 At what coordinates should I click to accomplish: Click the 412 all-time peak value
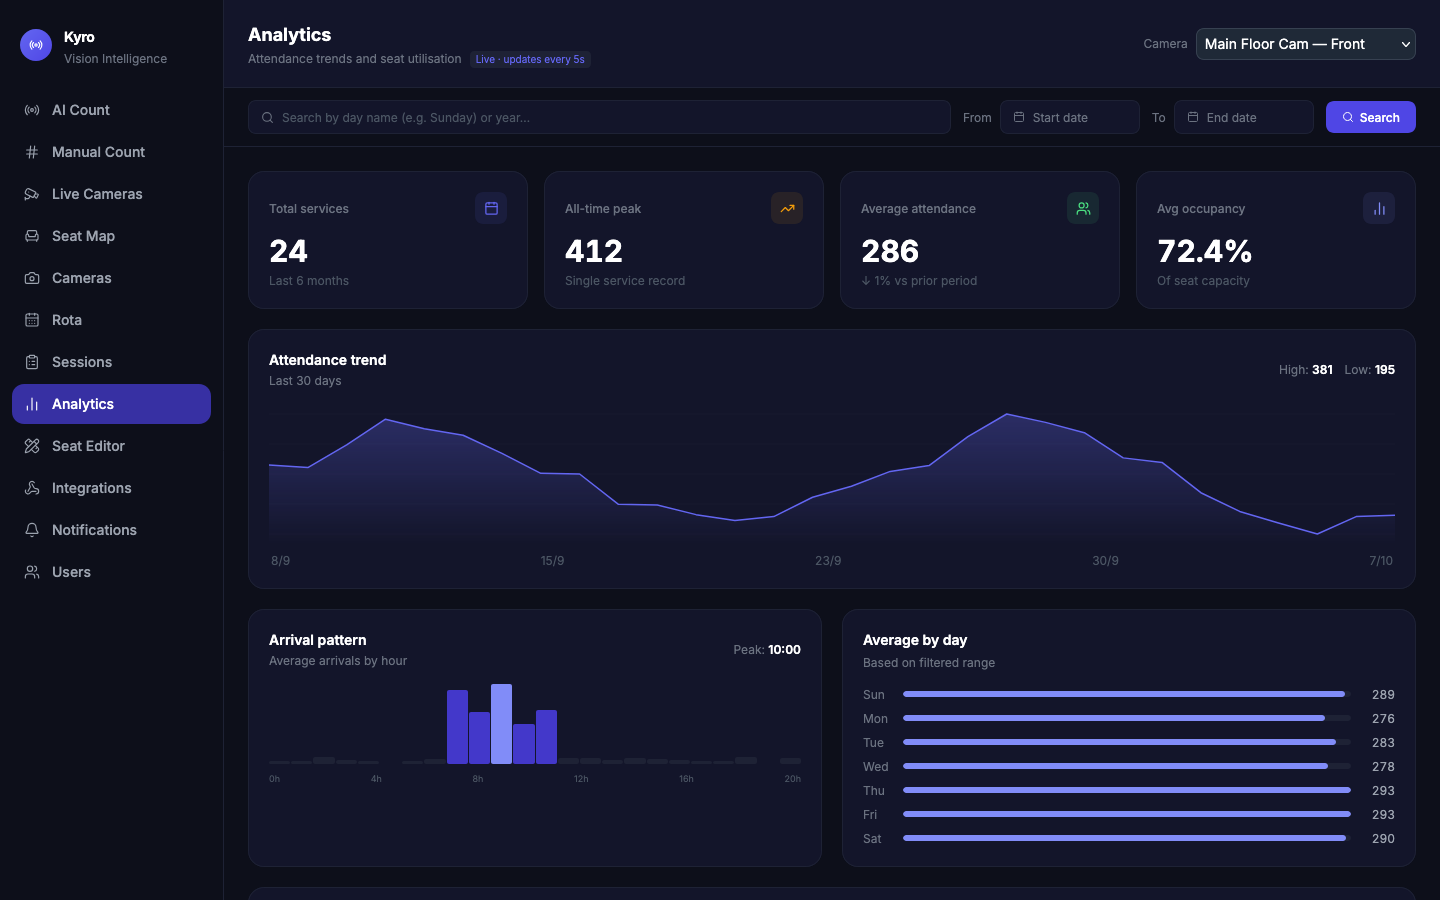(x=594, y=251)
